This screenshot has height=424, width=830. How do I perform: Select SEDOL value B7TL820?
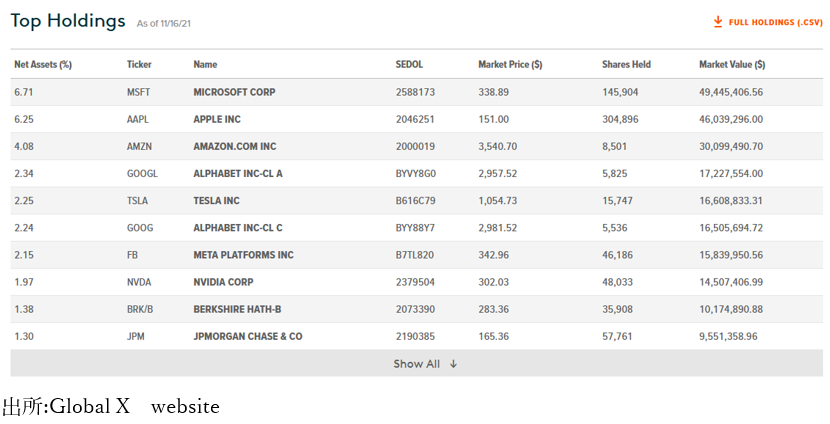click(x=415, y=255)
